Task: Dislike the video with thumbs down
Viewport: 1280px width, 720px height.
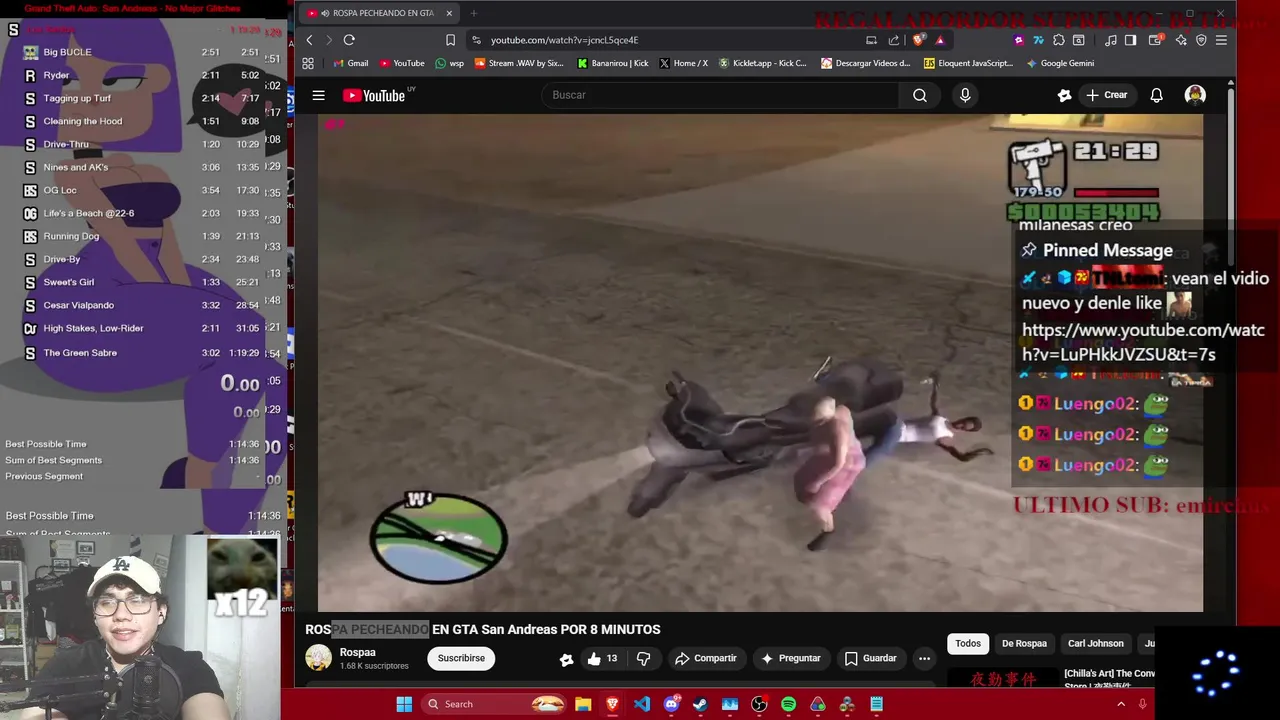Action: pos(643,658)
